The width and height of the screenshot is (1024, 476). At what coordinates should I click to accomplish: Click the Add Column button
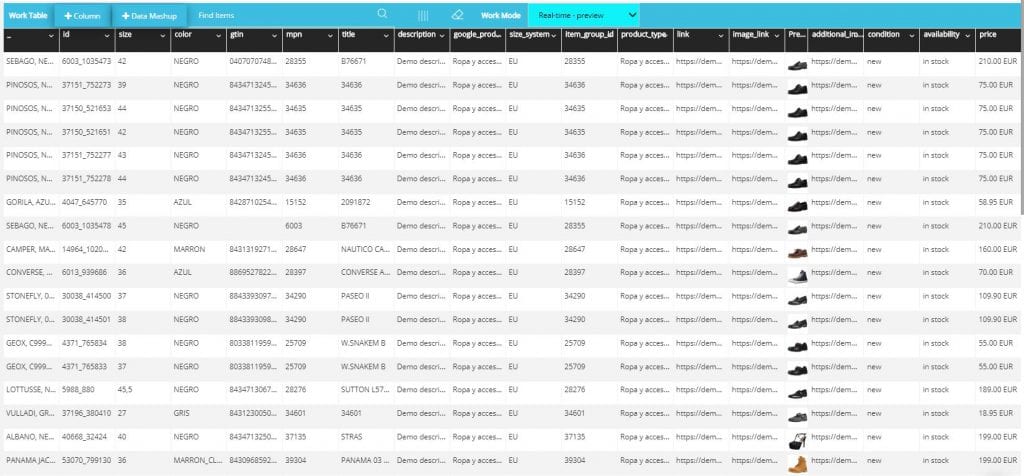click(82, 16)
